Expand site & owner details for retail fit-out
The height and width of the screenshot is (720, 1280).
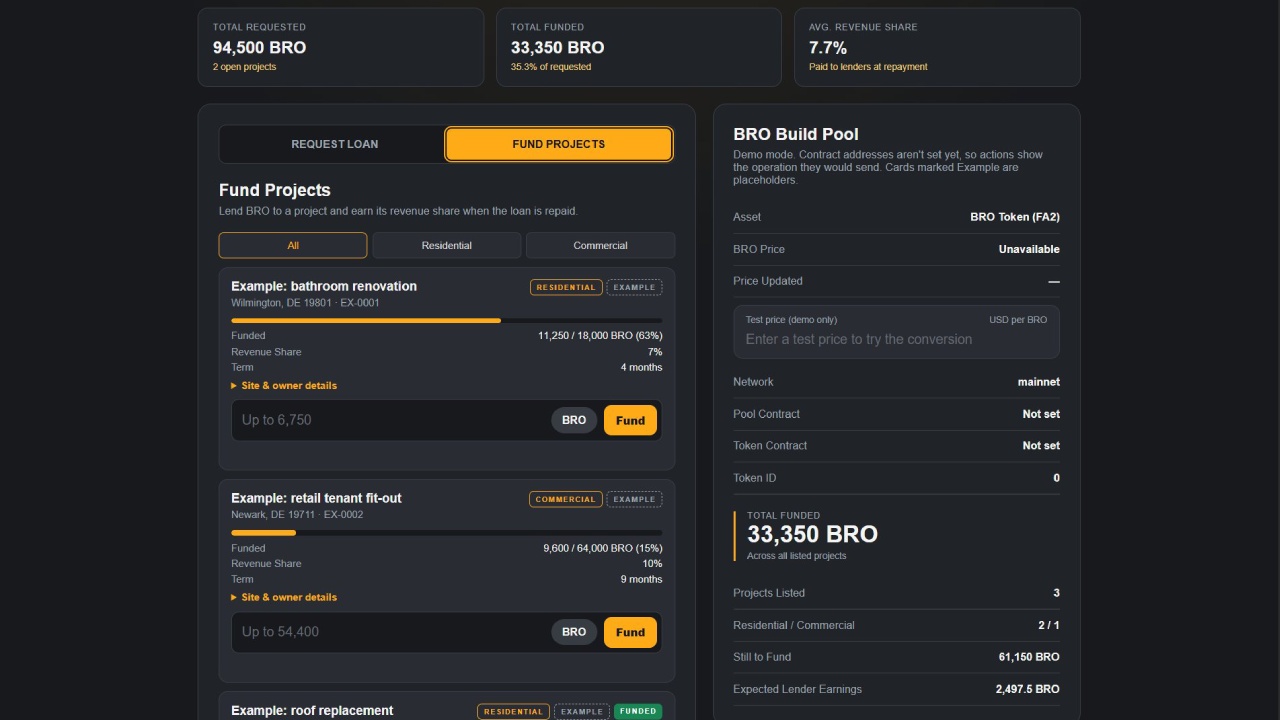284,597
